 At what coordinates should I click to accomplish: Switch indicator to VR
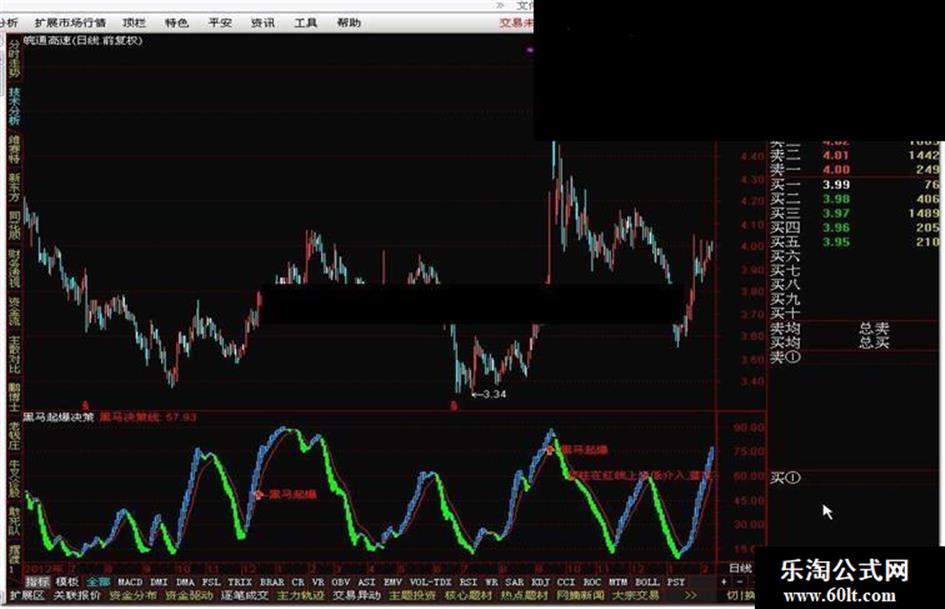318,582
